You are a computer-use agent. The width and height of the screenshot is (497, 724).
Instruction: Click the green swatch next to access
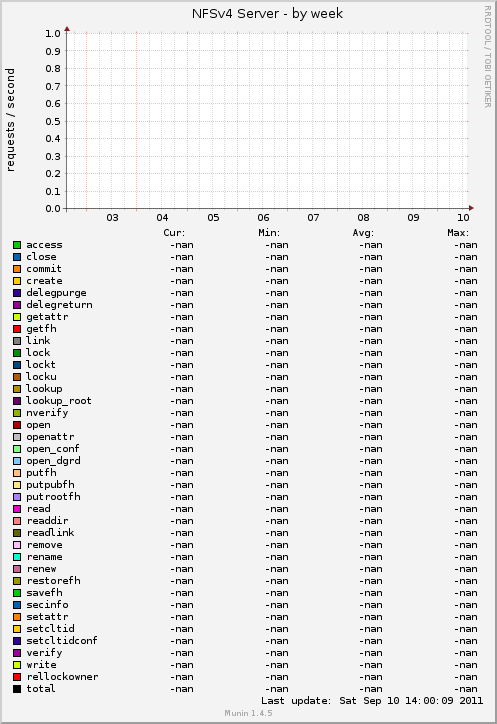tap(17, 245)
